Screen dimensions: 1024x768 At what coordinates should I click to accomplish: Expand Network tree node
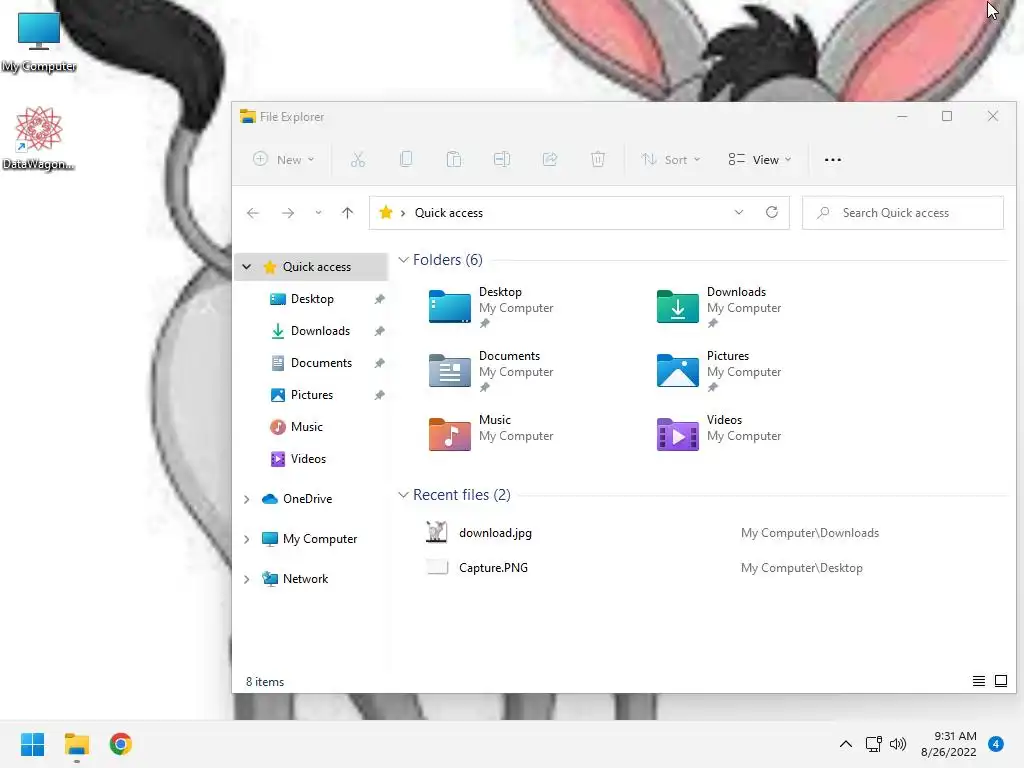(x=246, y=579)
